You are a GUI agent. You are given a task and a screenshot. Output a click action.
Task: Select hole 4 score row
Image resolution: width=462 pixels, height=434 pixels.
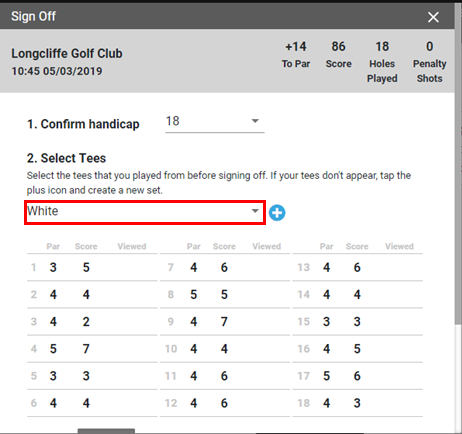(x=92, y=349)
